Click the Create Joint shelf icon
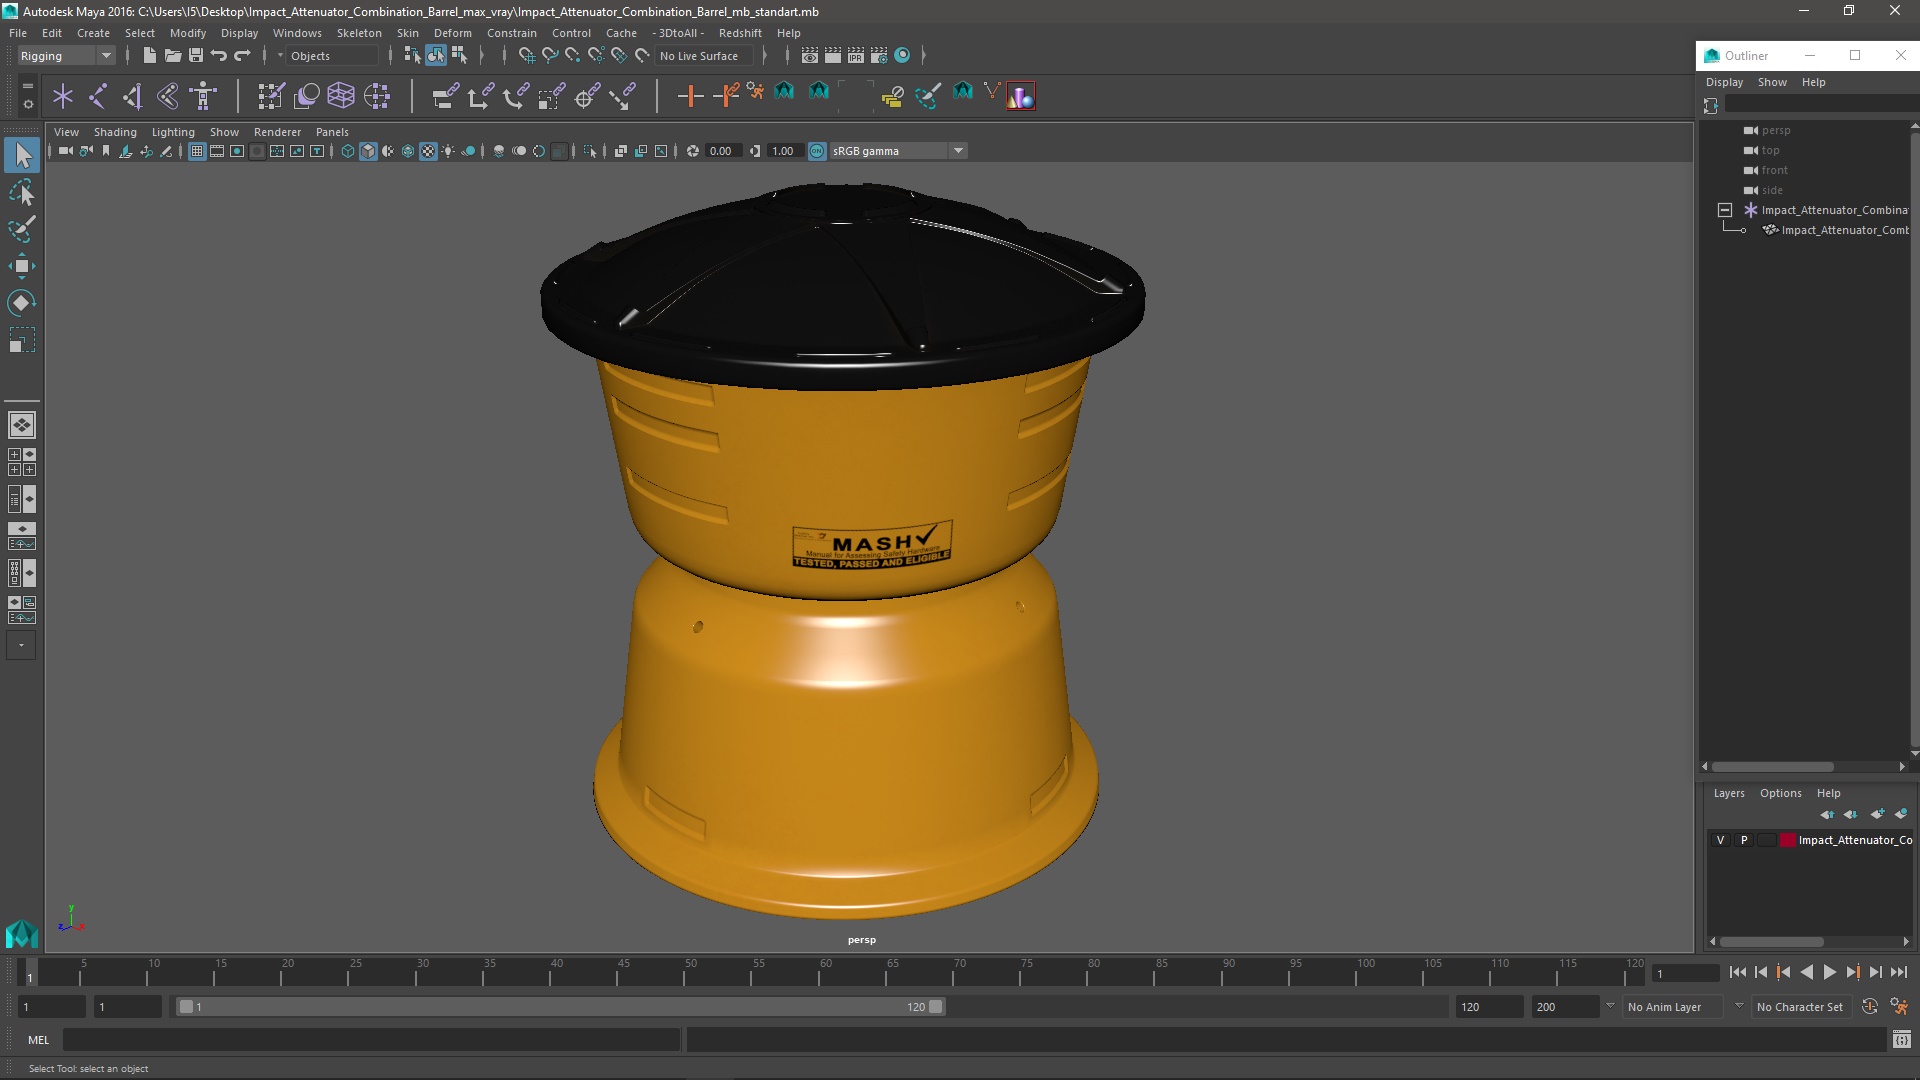The height and width of the screenshot is (1080, 1920). coord(98,96)
